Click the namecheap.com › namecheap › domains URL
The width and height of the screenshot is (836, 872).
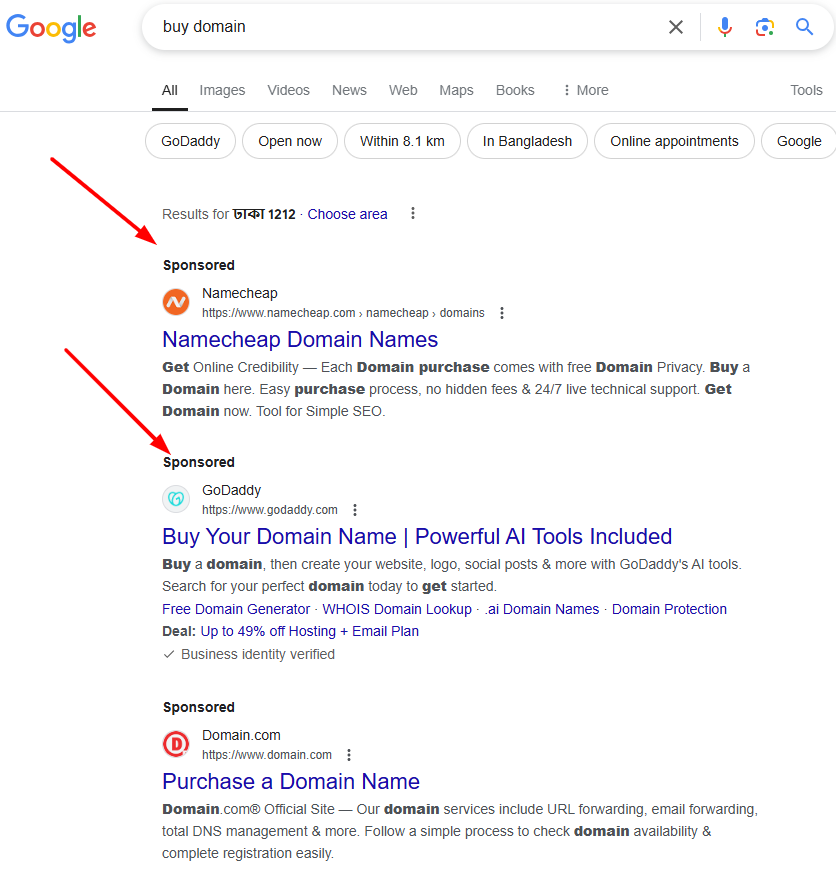coord(343,313)
